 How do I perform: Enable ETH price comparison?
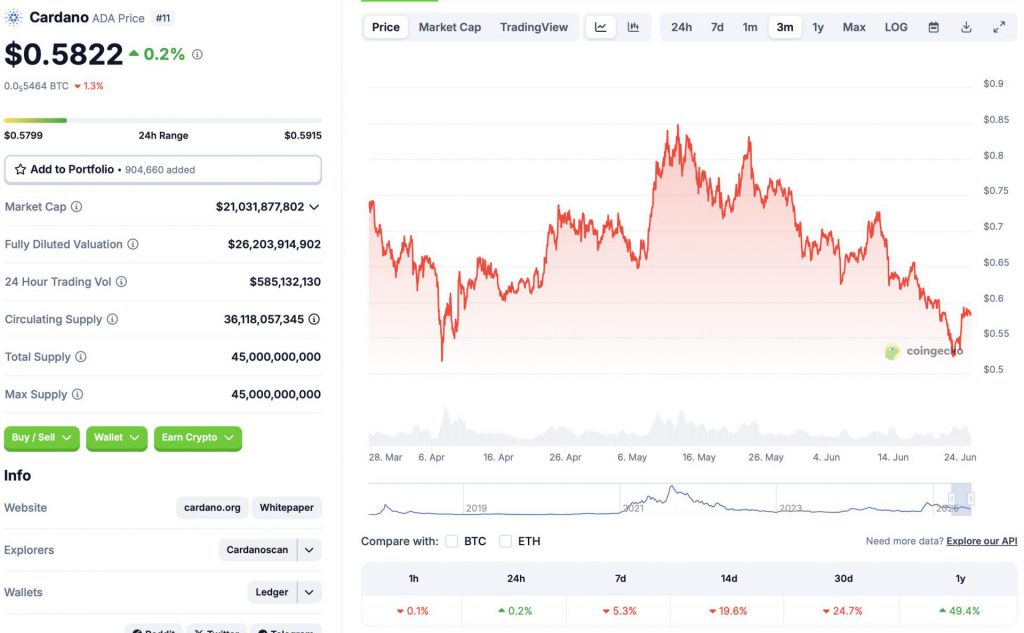click(504, 541)
